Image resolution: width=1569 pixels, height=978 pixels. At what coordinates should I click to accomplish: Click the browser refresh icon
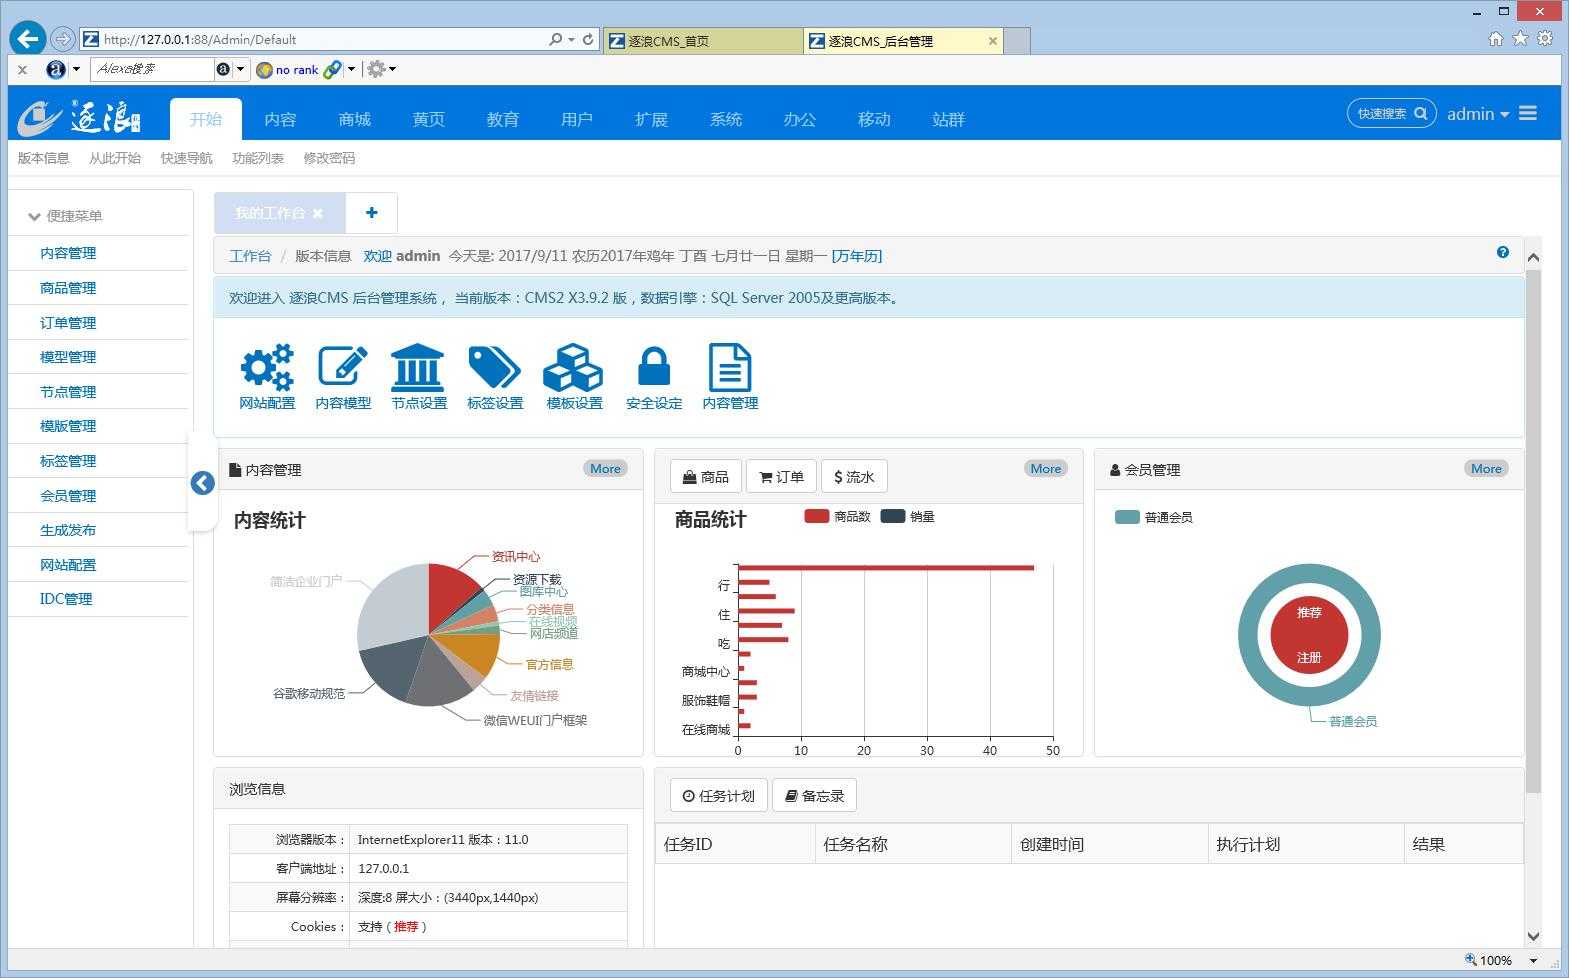point(588,39)
